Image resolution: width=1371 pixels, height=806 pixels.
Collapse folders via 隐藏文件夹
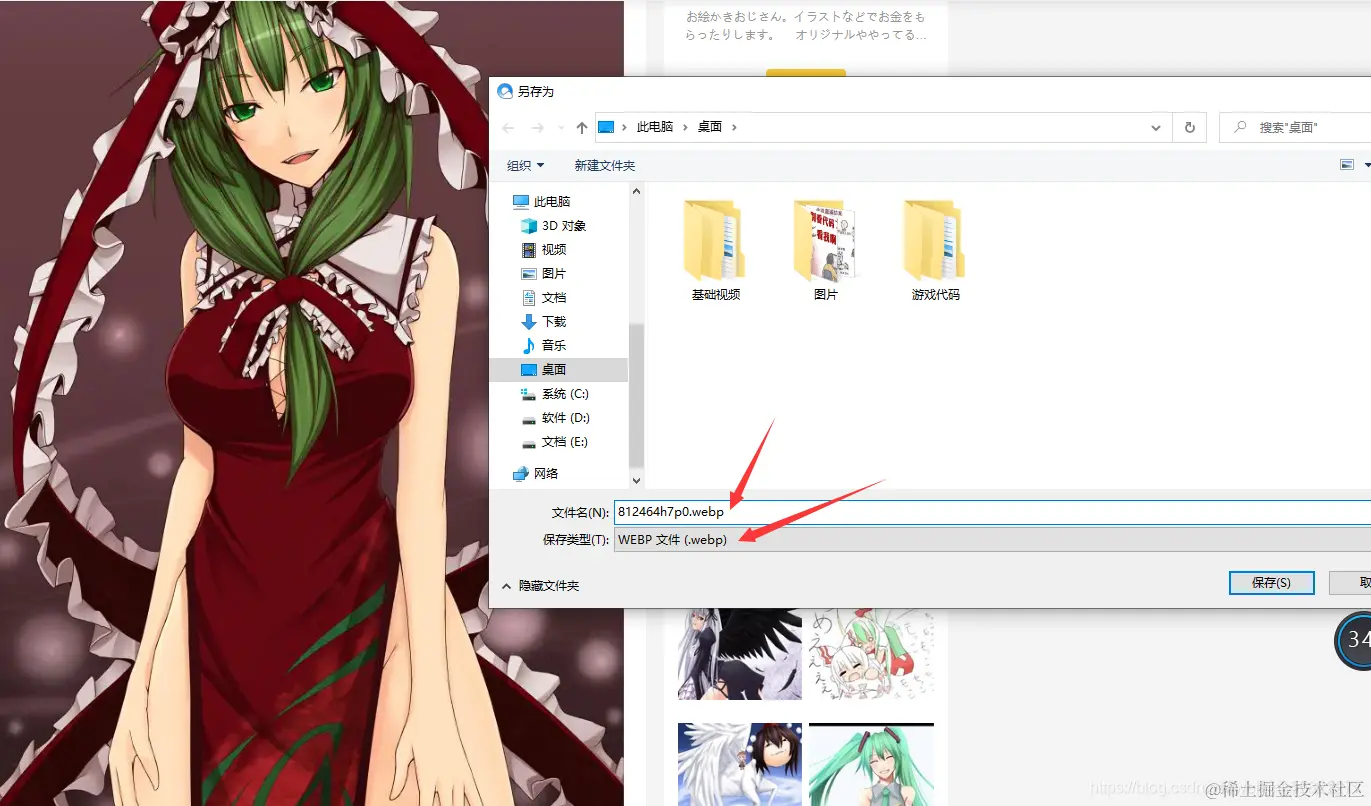tap(541, 585)
